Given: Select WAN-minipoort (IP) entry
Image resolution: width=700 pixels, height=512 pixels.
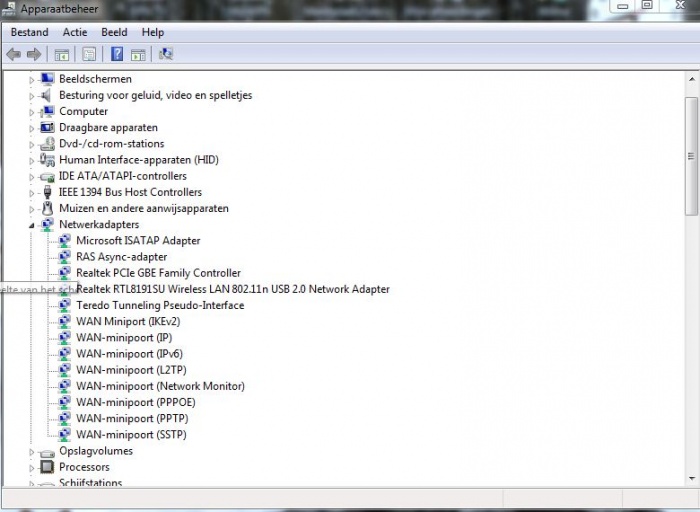Looking at the screenshot, I should tap(124, 338).
